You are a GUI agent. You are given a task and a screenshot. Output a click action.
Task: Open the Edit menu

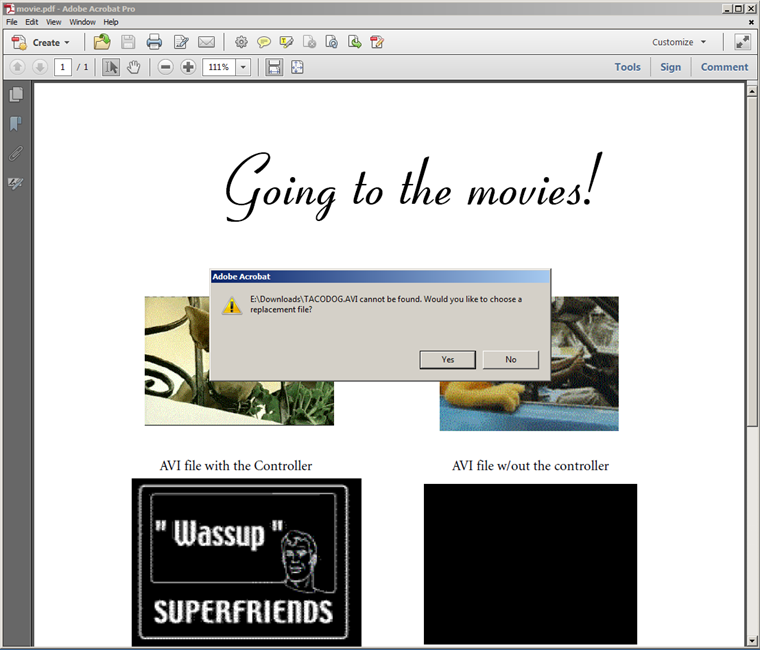click(x=32, y=21)
